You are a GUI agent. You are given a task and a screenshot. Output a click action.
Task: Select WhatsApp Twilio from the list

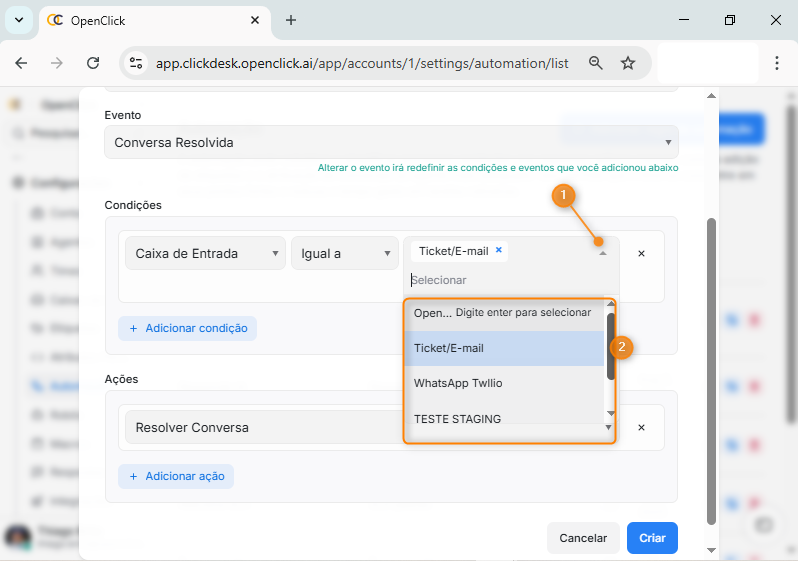(458, 383)
